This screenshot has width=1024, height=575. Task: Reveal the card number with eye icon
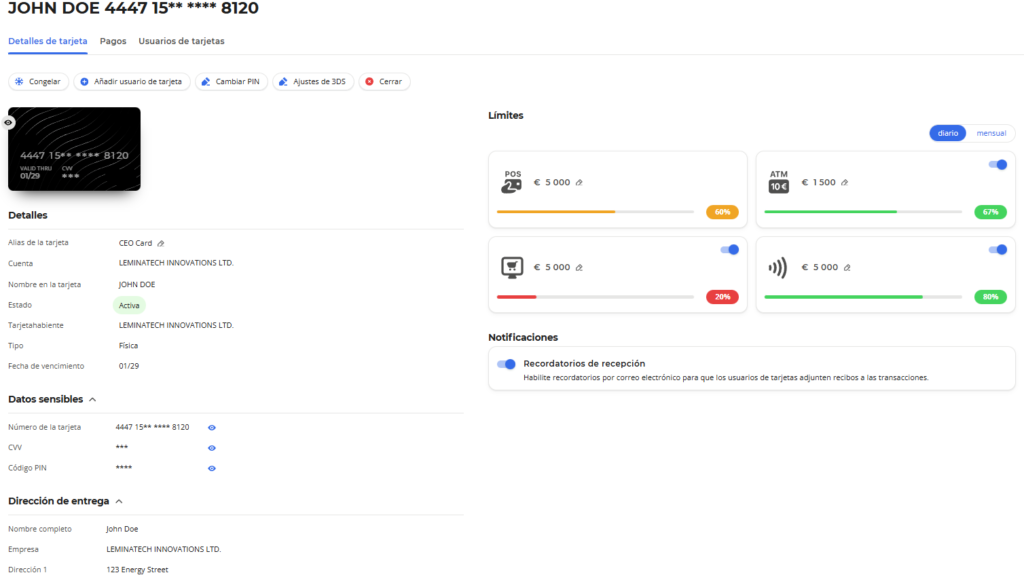(x=211, y=427)
